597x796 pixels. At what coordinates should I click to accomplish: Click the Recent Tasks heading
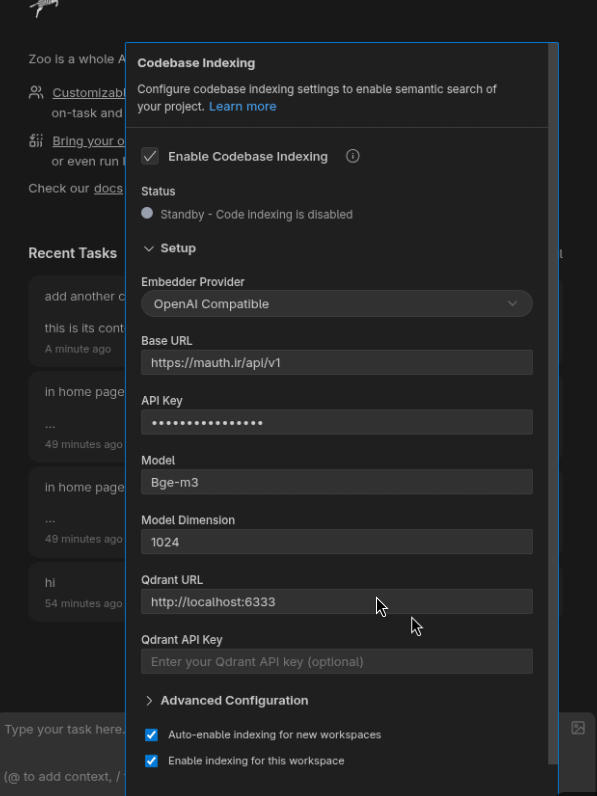click(73, 253)
